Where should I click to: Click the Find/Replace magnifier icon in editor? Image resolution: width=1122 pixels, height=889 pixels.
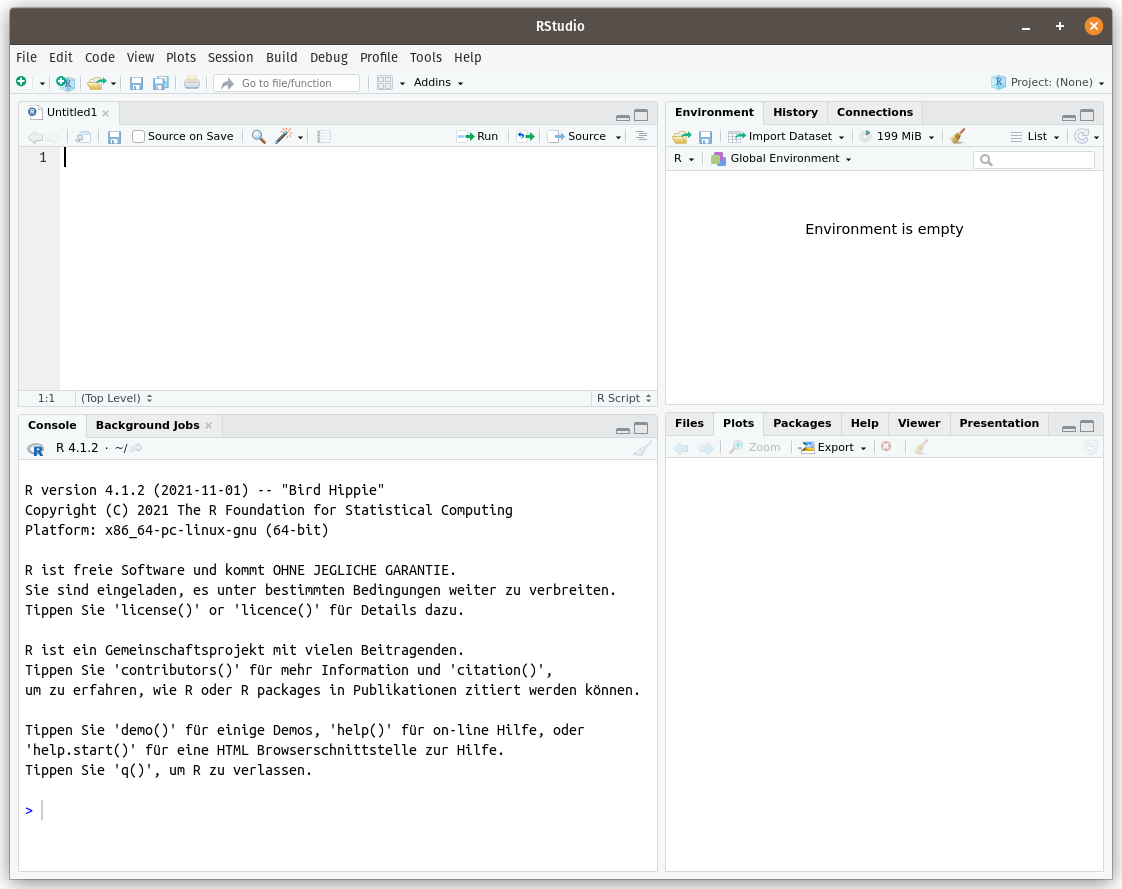coord(258,137)
